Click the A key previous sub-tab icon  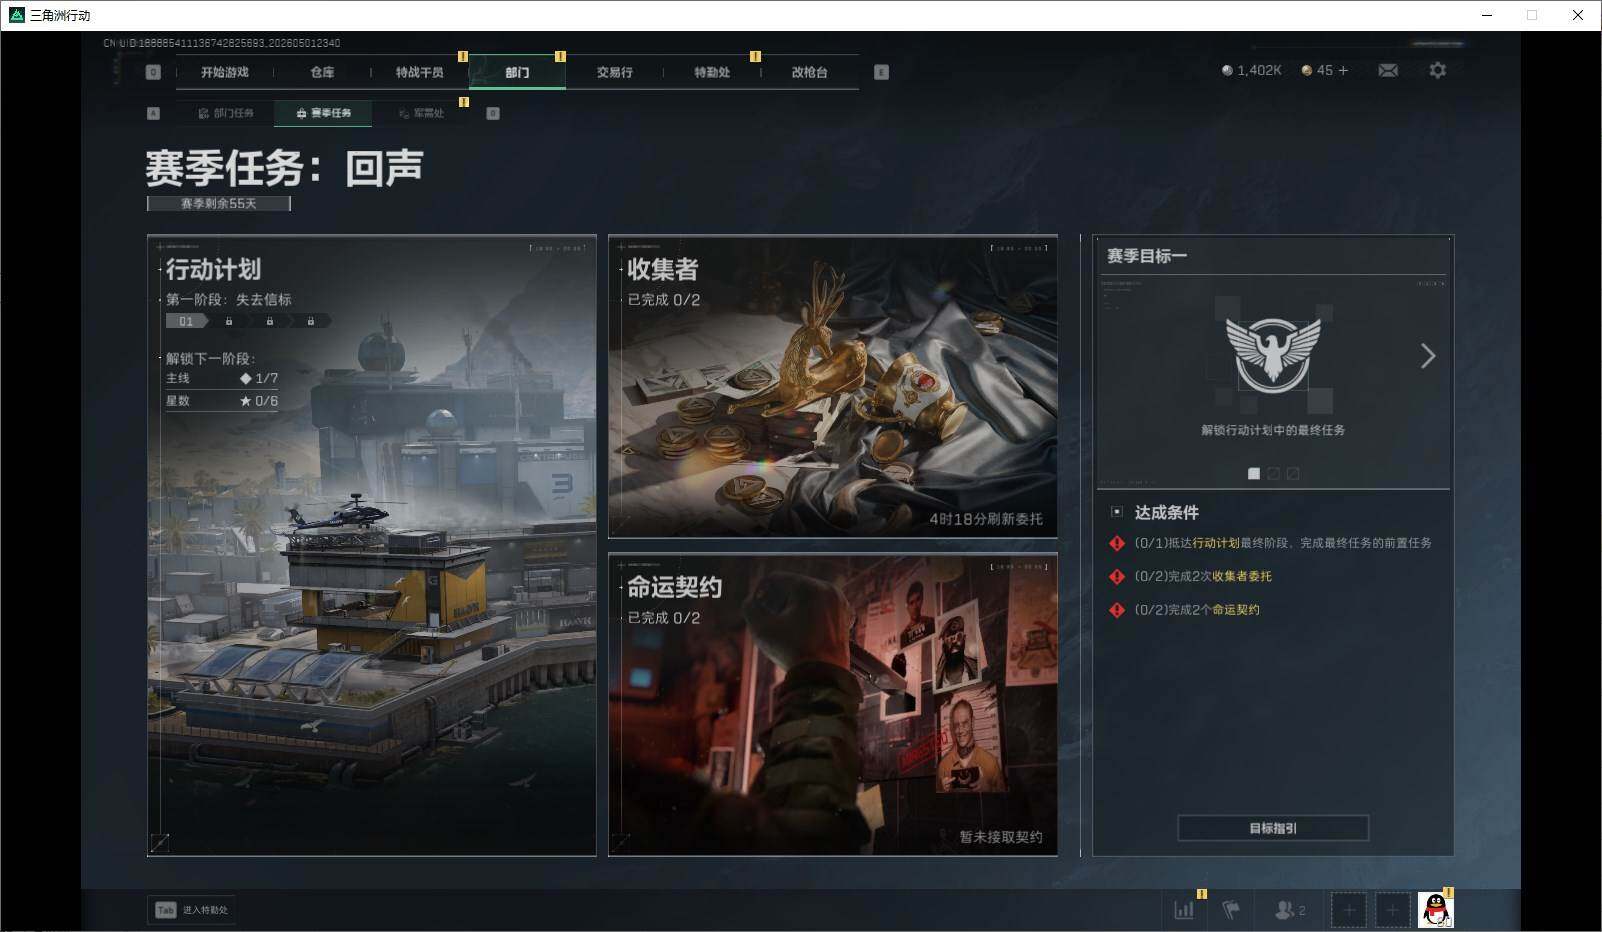point(153,113)
